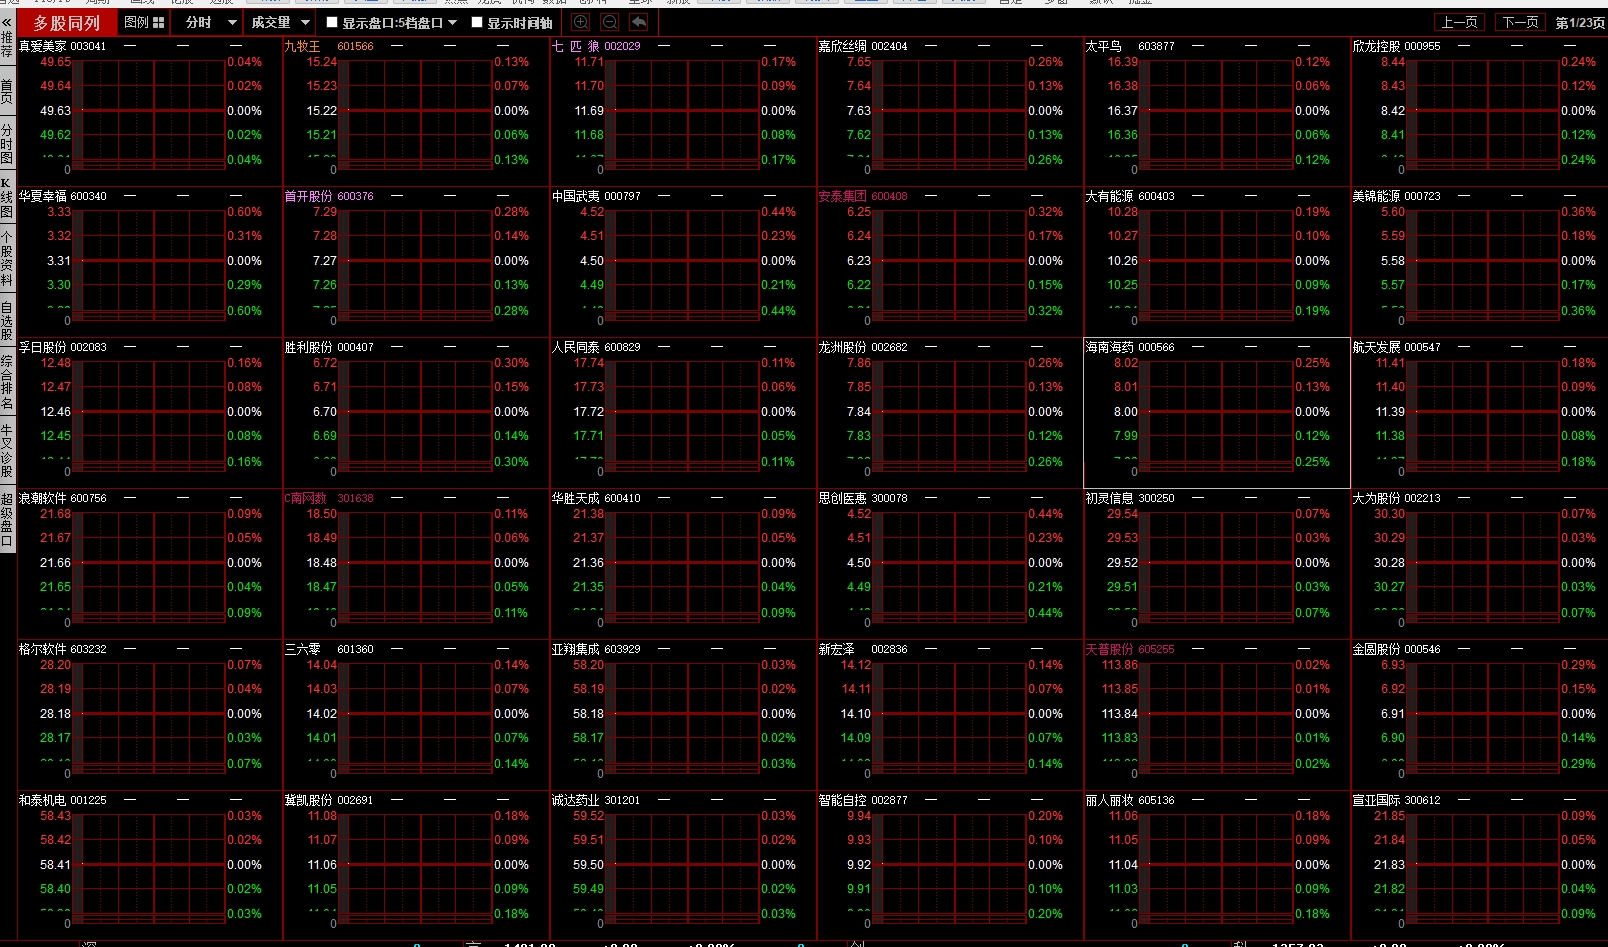Open the 推荐 sidebar tab

7,46
